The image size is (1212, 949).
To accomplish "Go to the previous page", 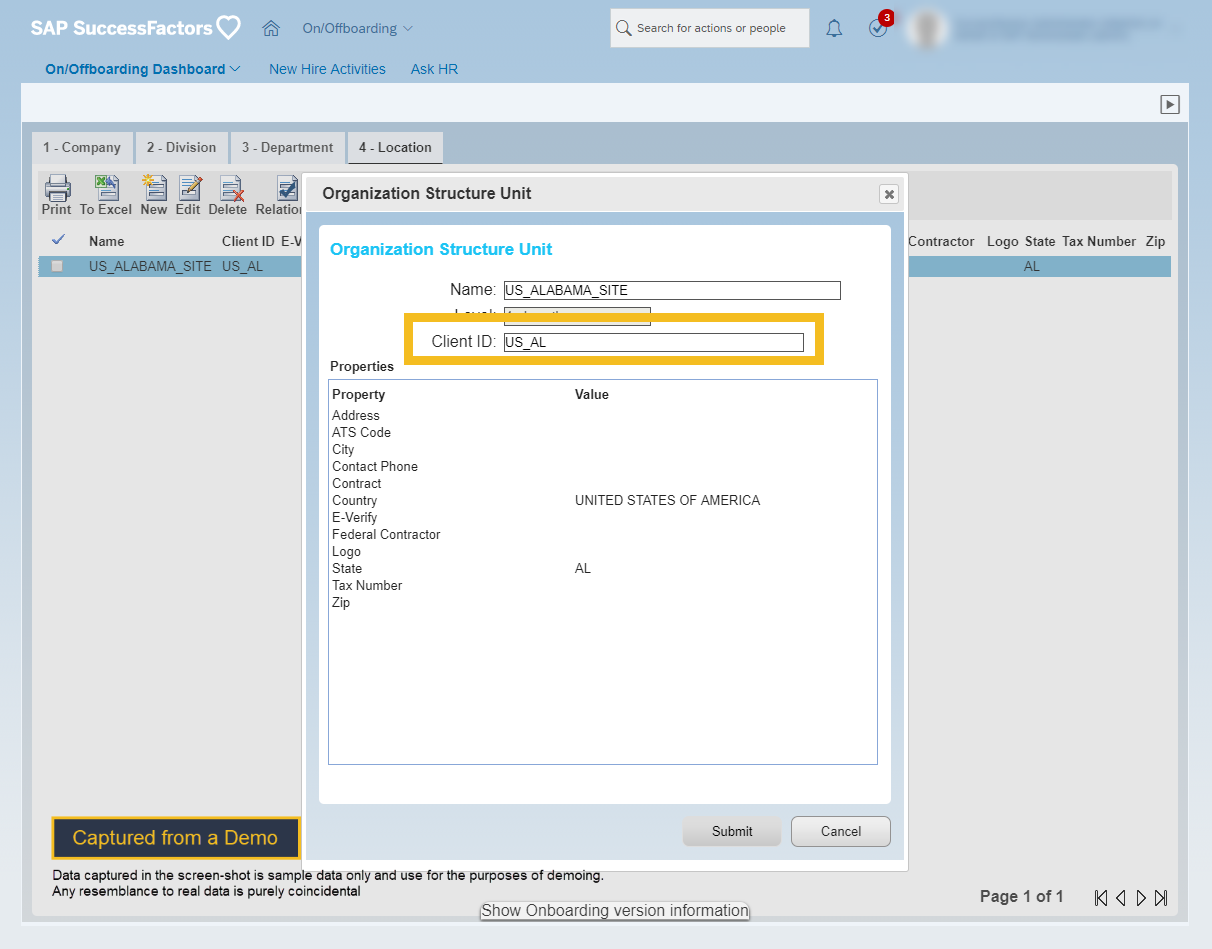I will [1121, 898].
